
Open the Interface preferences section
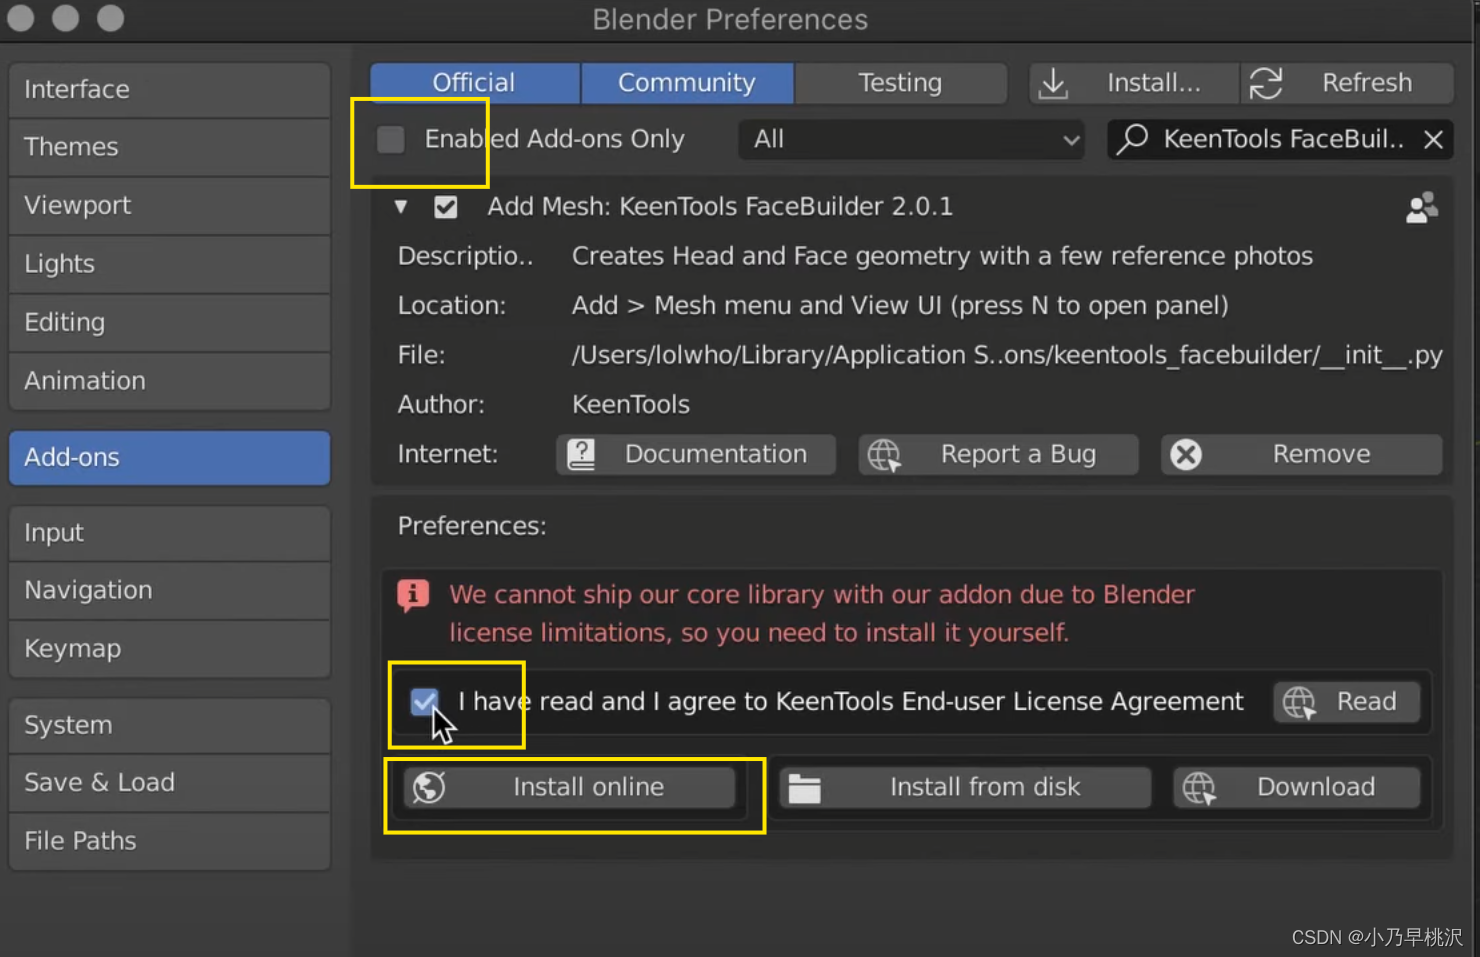click(x=170, y=89)
